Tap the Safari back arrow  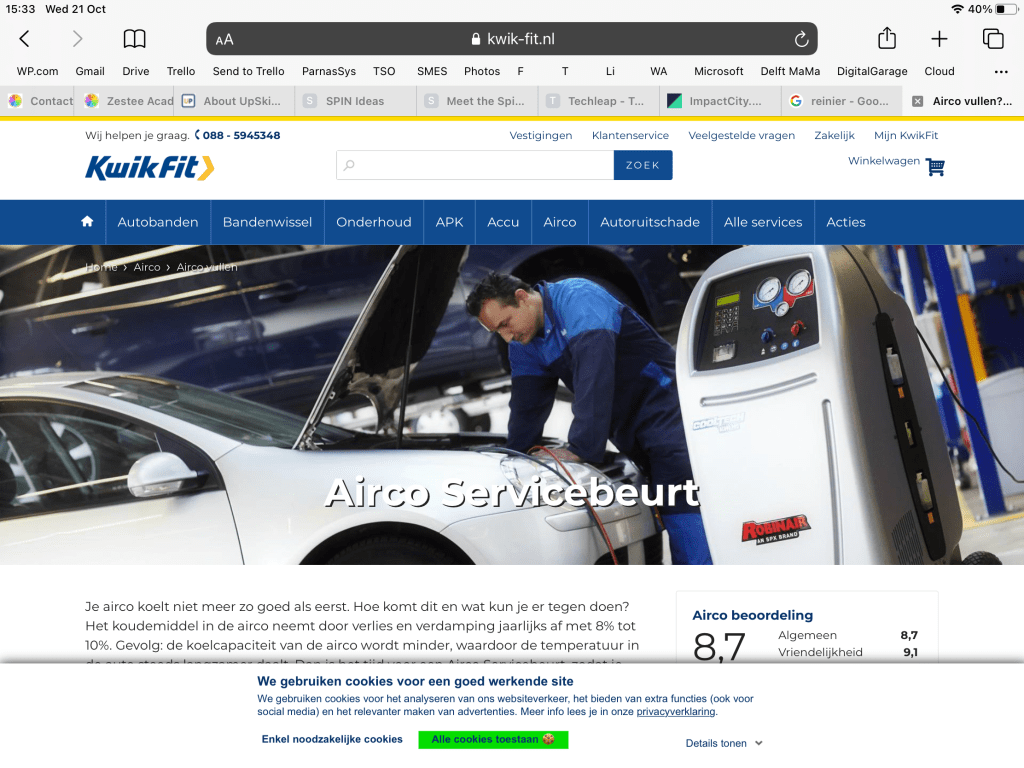coord(25,39)
